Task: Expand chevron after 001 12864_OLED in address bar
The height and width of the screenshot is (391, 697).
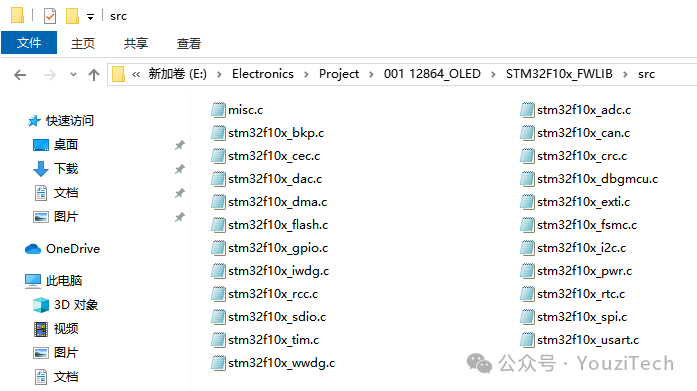Action: (x=493, y=74)
